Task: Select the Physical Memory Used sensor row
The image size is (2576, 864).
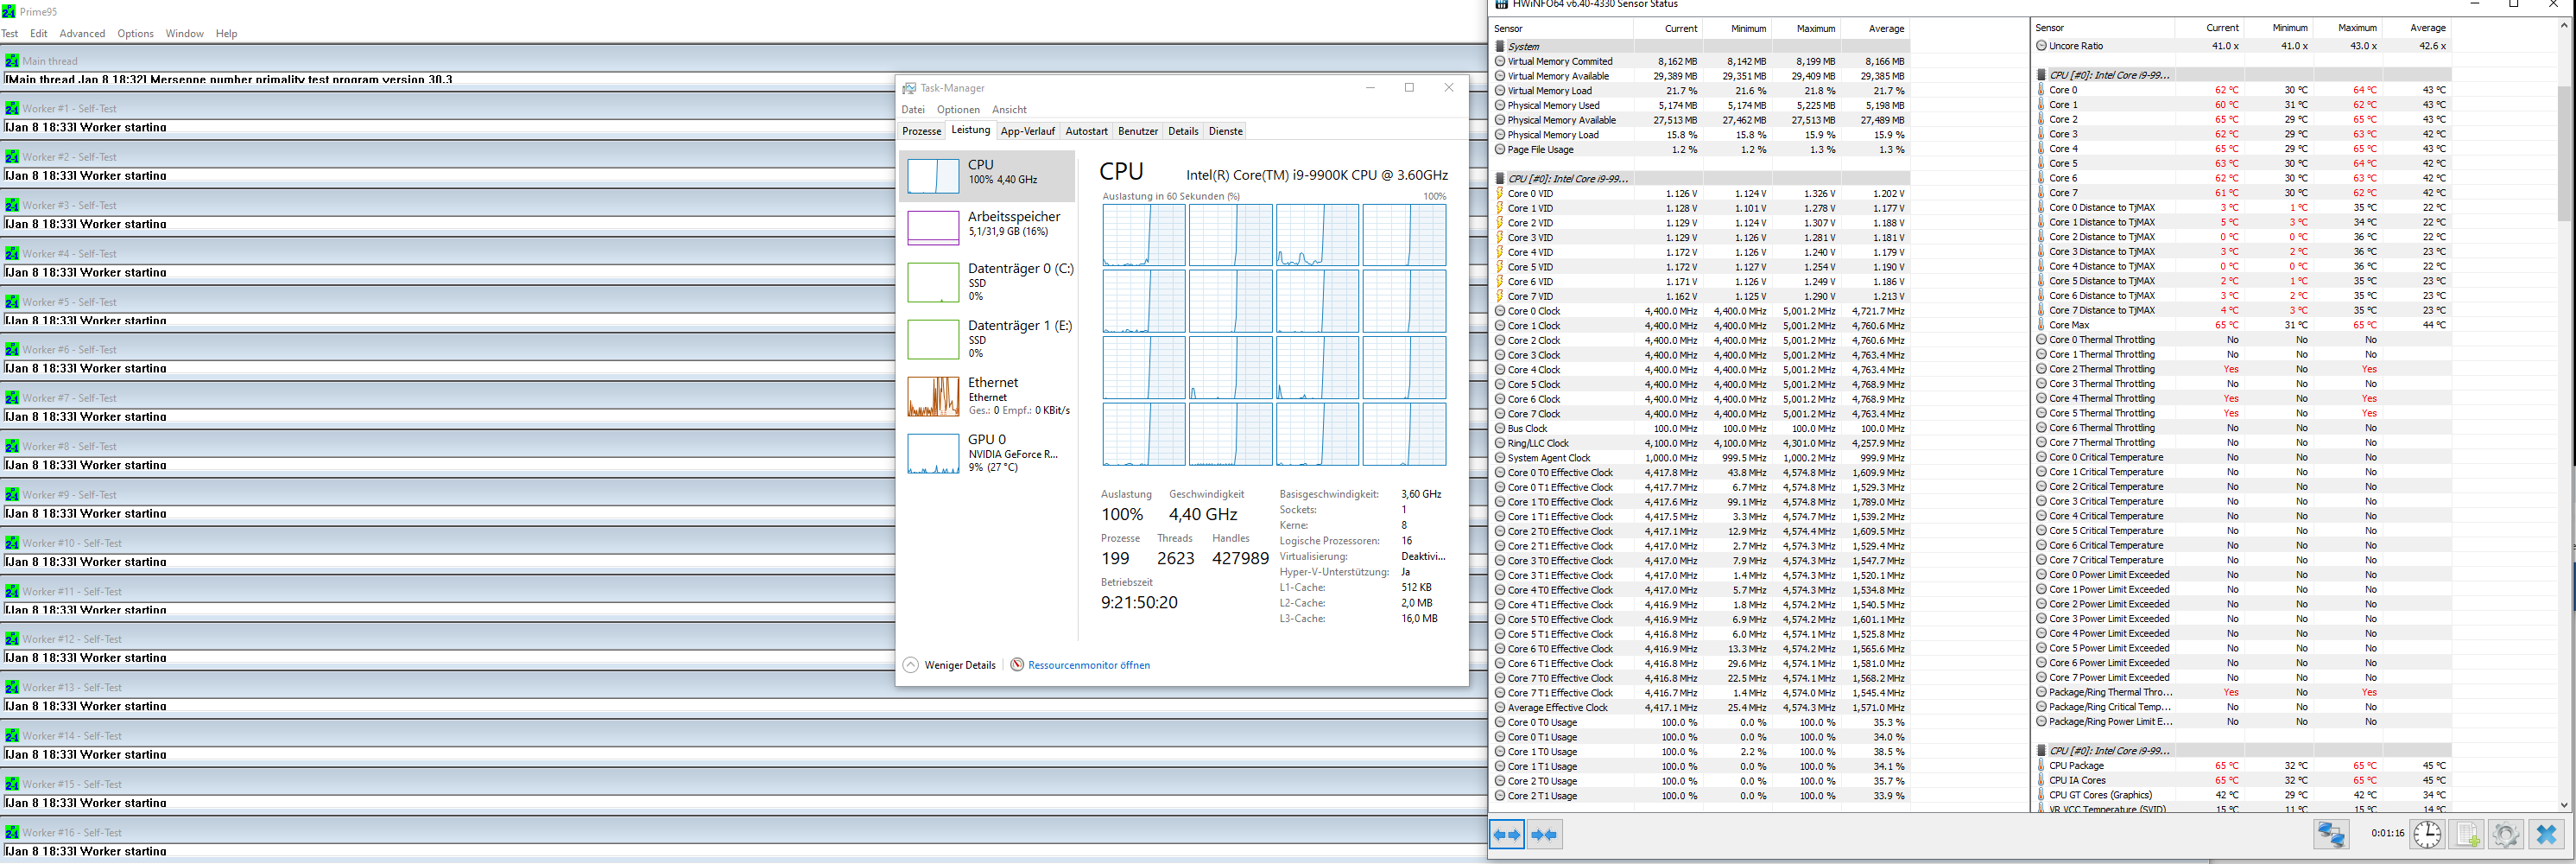Action: (x=1701, y=106)
